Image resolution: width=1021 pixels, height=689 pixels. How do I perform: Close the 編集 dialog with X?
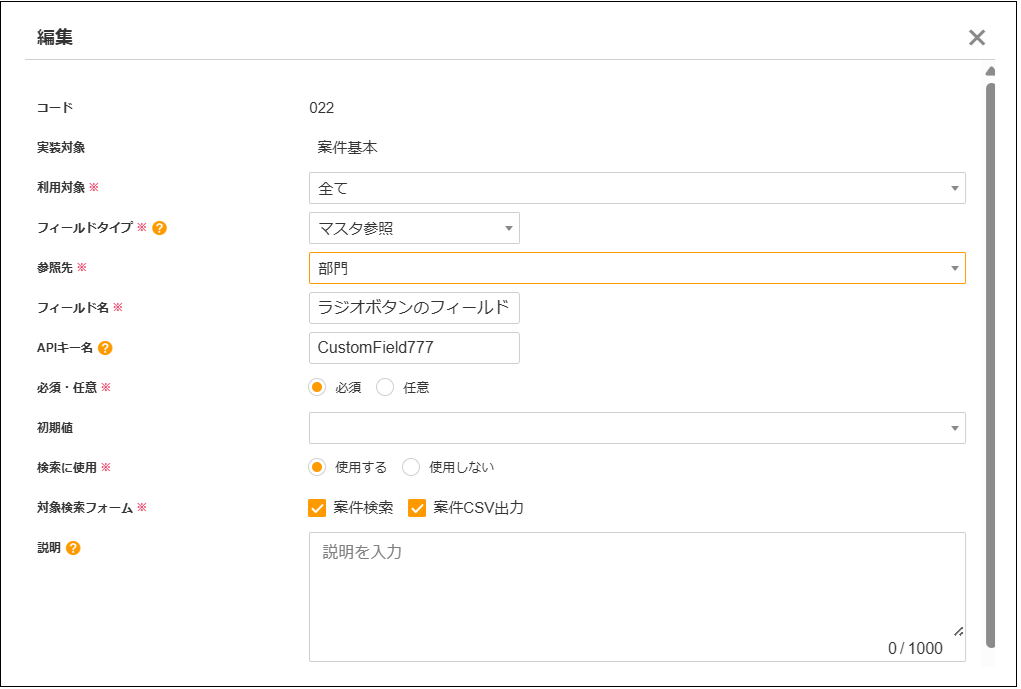coord(977,38)
